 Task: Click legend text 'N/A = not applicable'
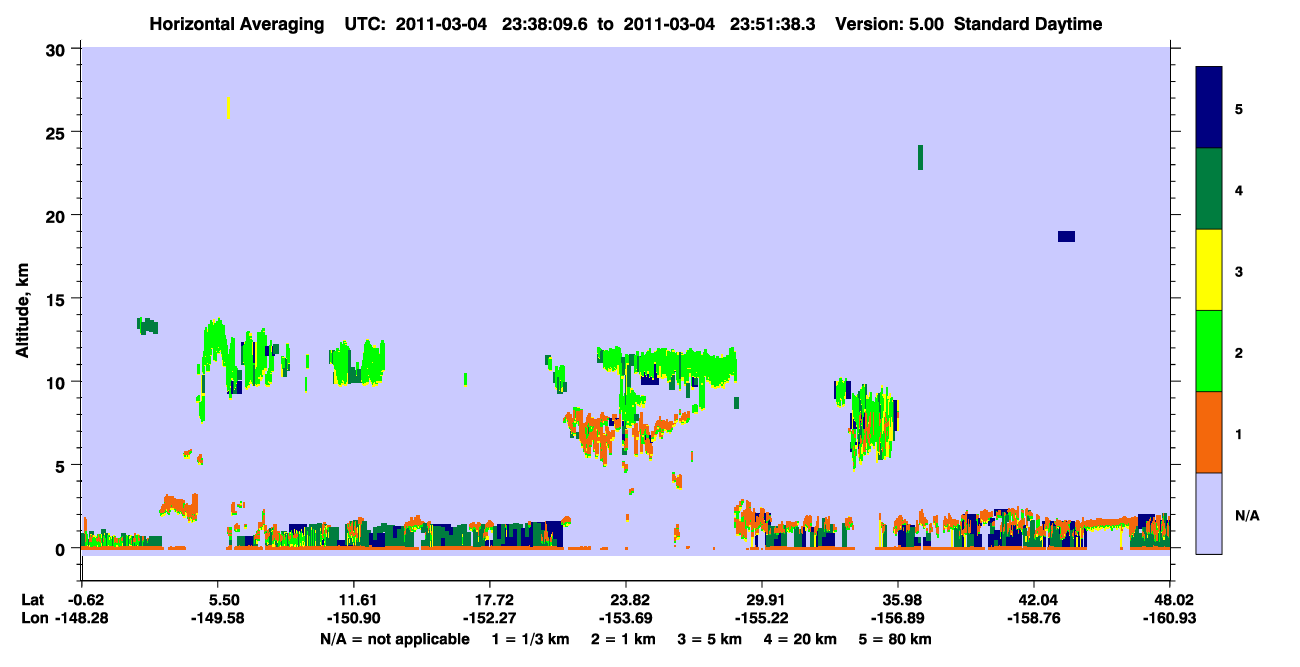pyautogui.click(x=394, y=639)
